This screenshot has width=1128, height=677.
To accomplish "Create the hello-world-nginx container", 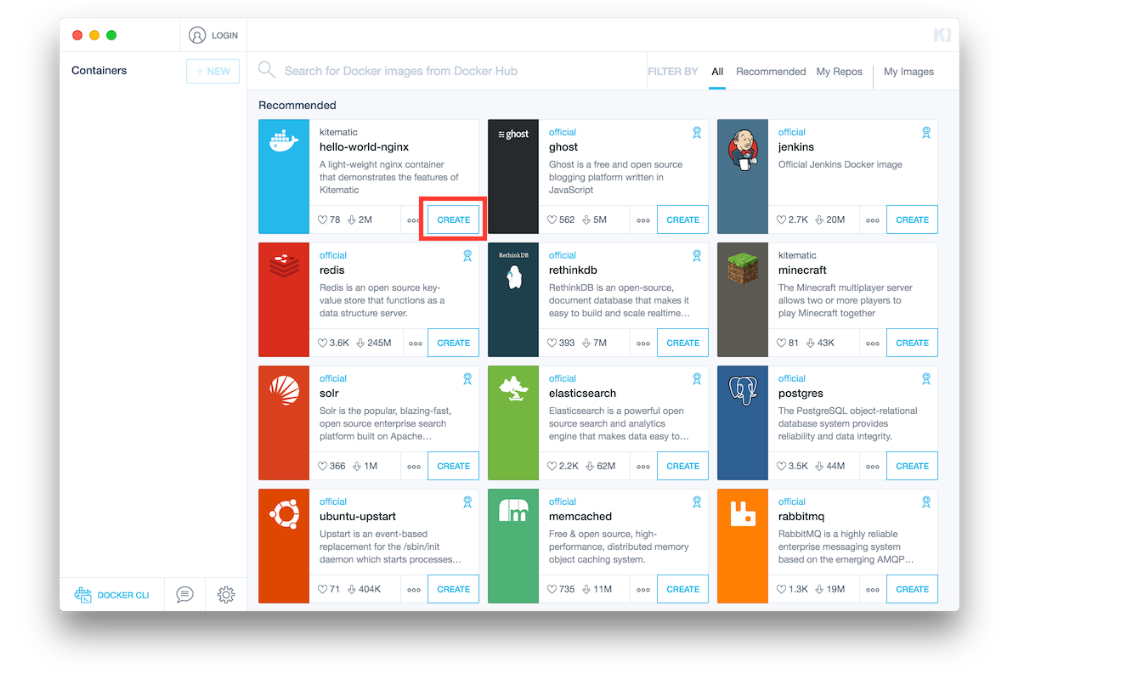I will pyautogui.click(x=453, y=220).
